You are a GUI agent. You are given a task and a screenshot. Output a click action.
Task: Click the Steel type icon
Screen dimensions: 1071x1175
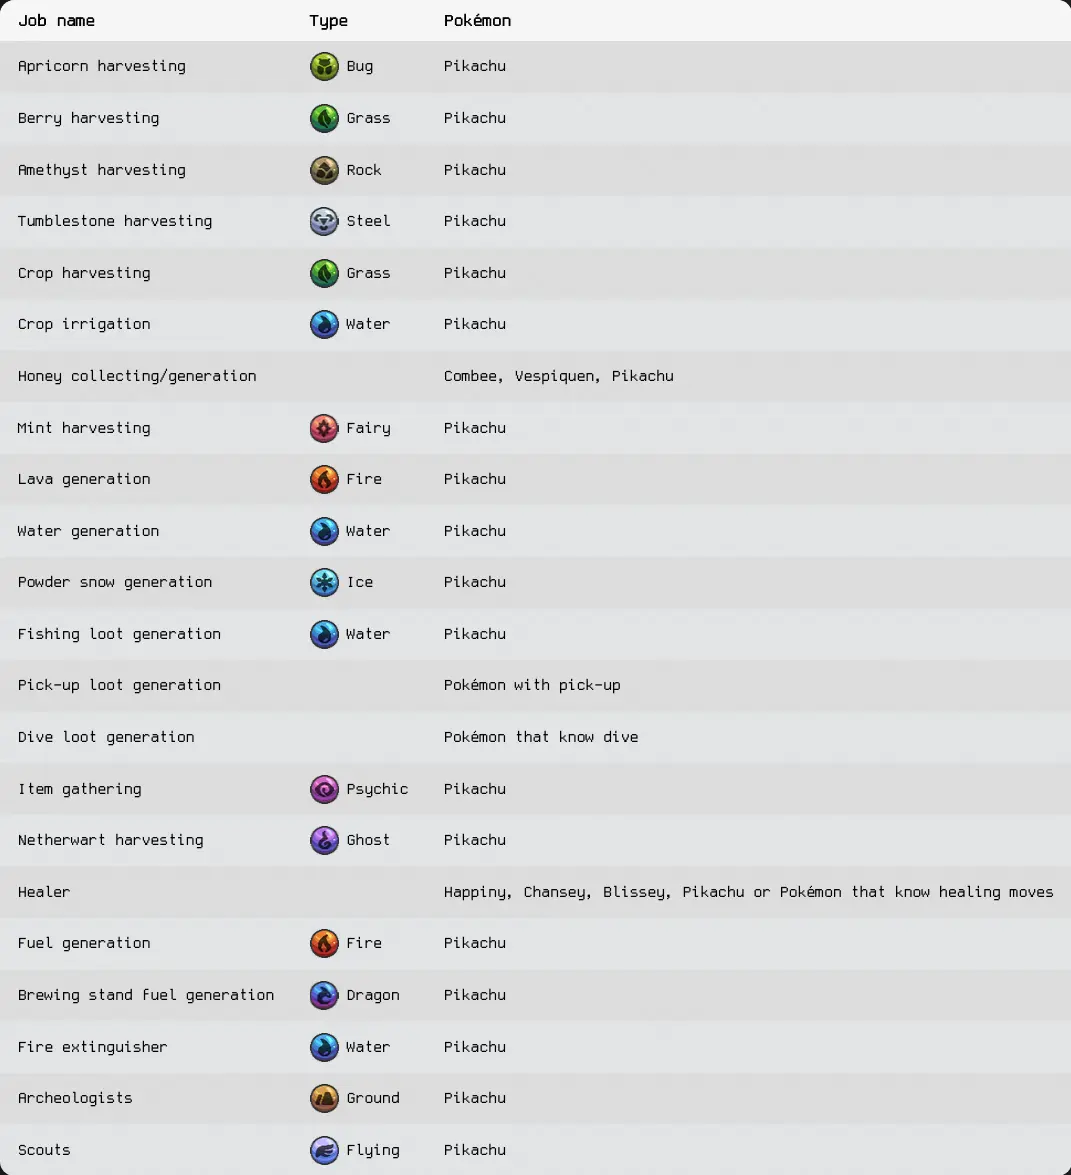324,221
